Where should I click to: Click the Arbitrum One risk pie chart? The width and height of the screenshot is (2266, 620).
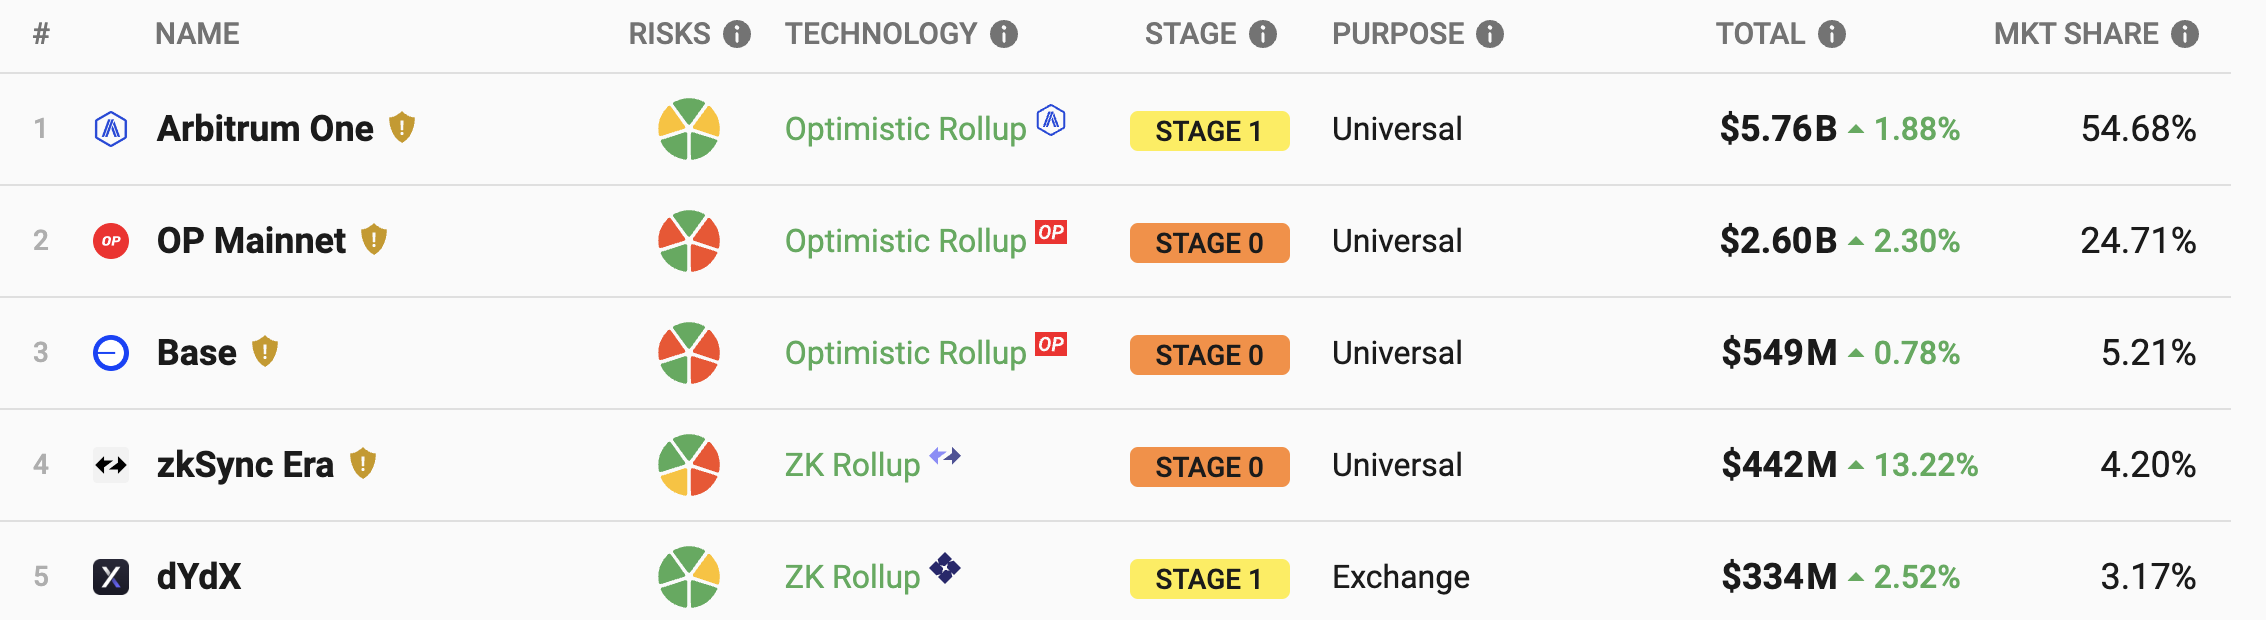pyautogui.click(x=689, y=129)
